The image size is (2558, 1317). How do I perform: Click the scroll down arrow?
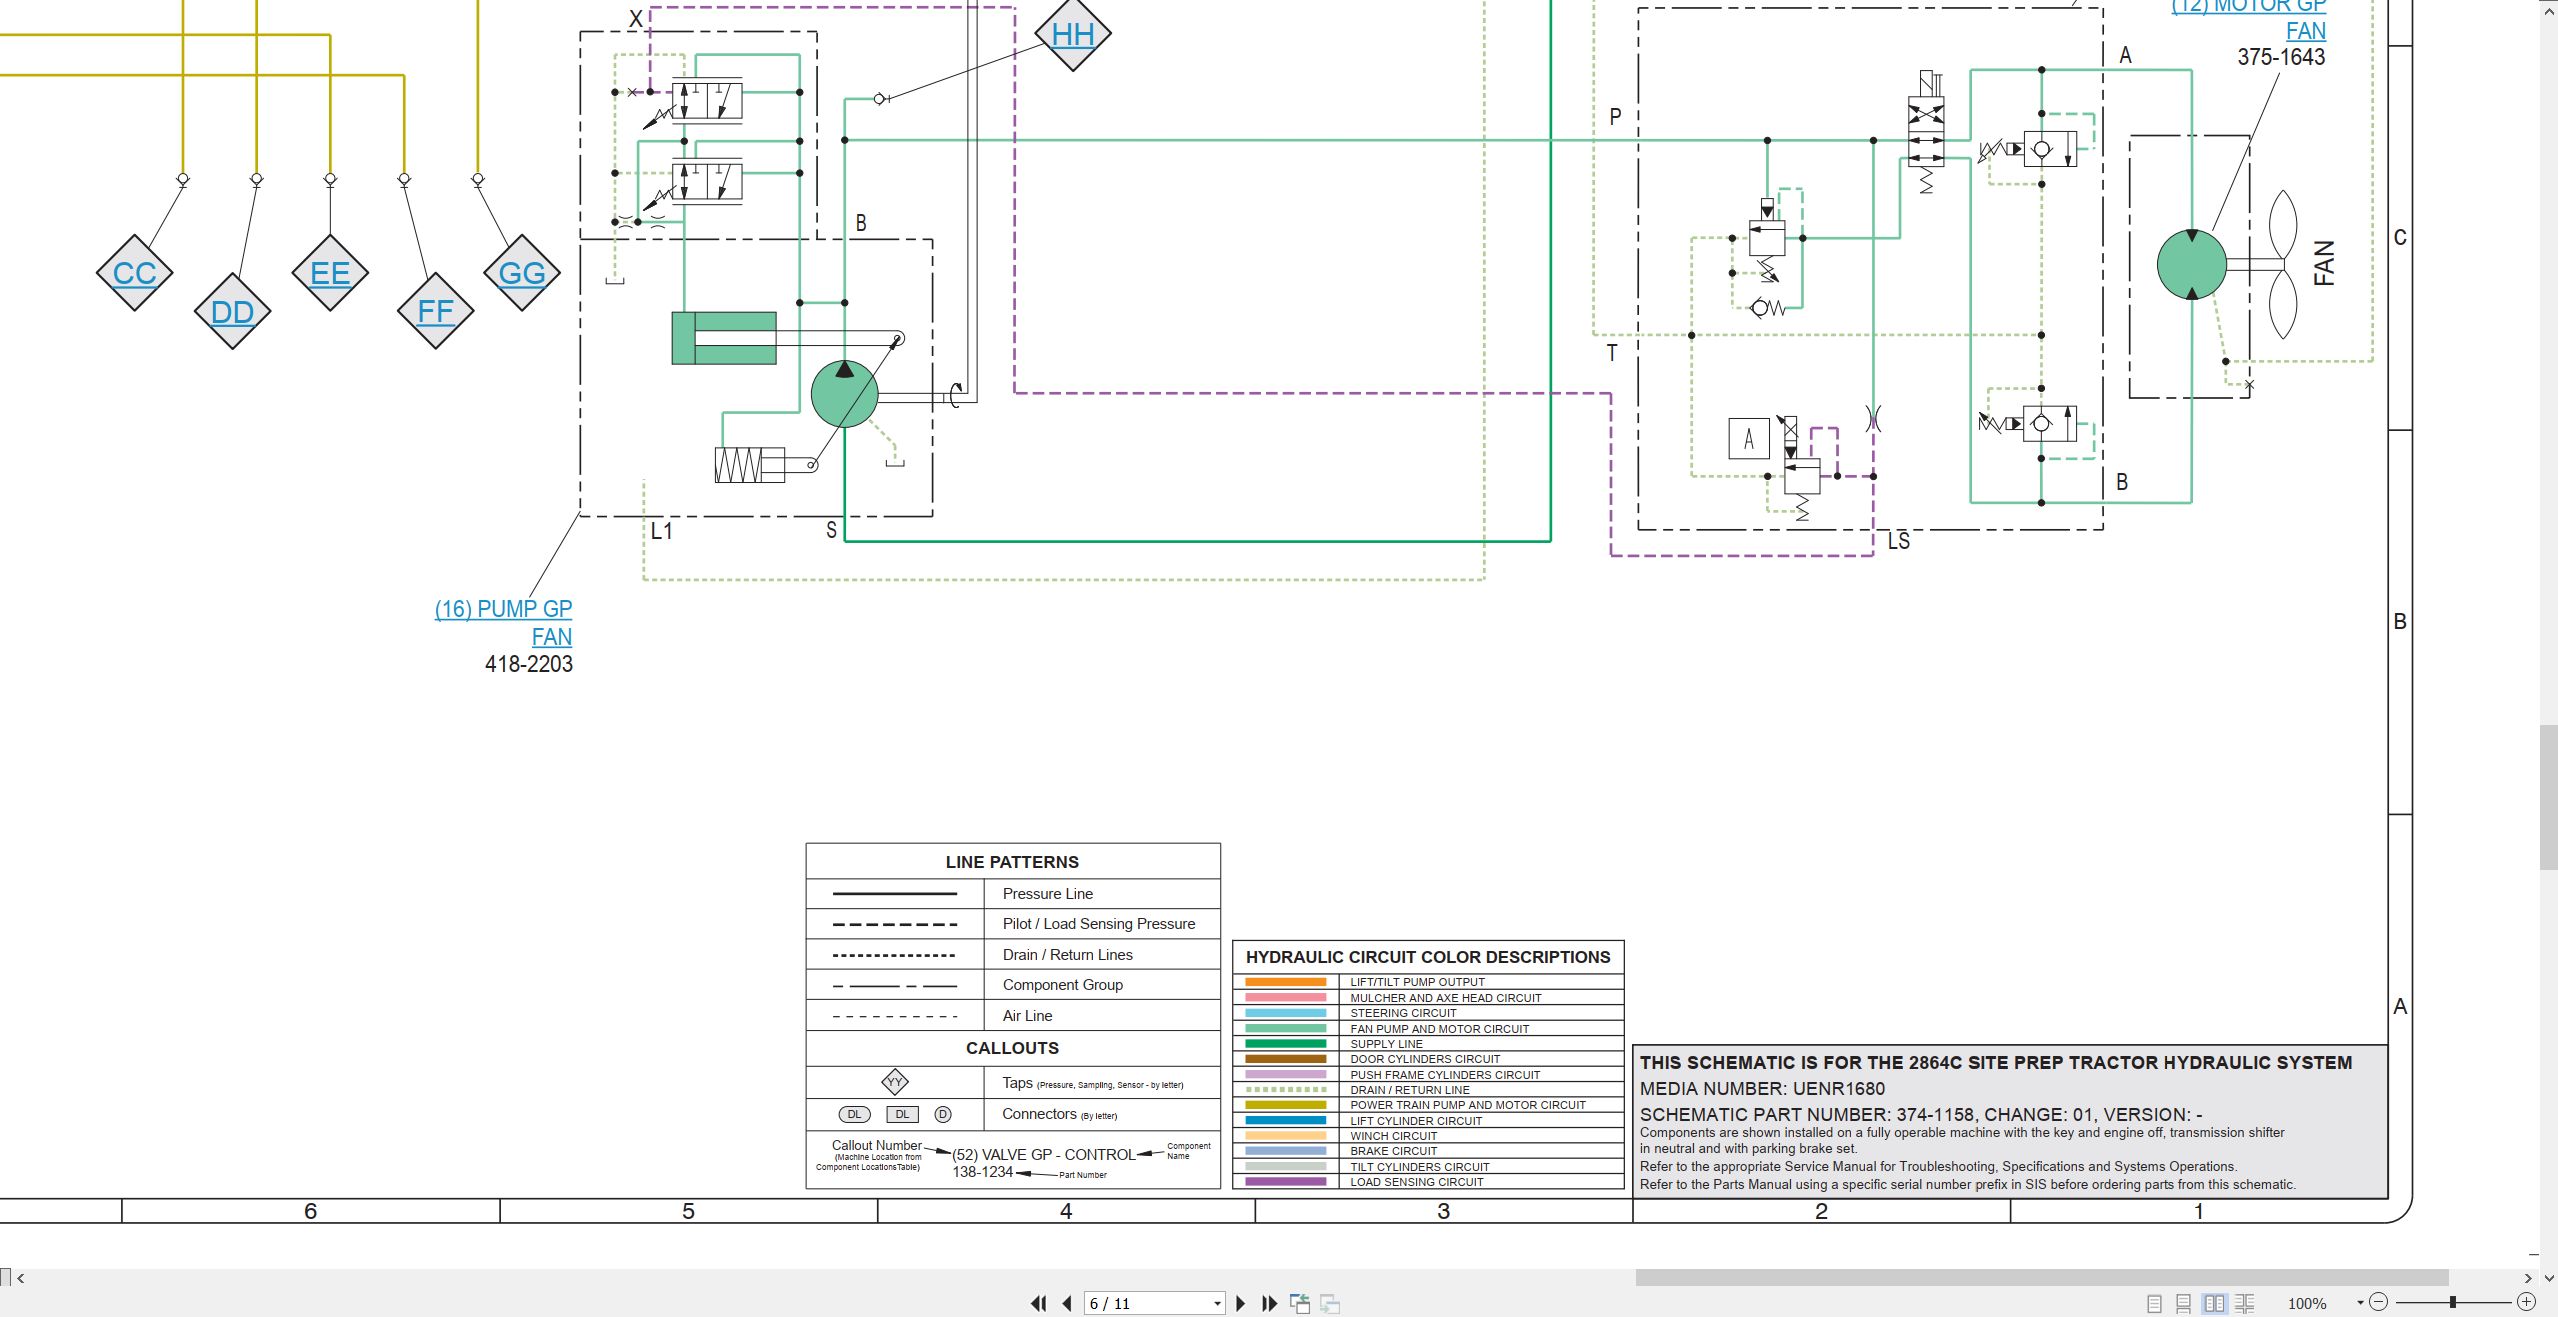(x=2549, y=1278)
